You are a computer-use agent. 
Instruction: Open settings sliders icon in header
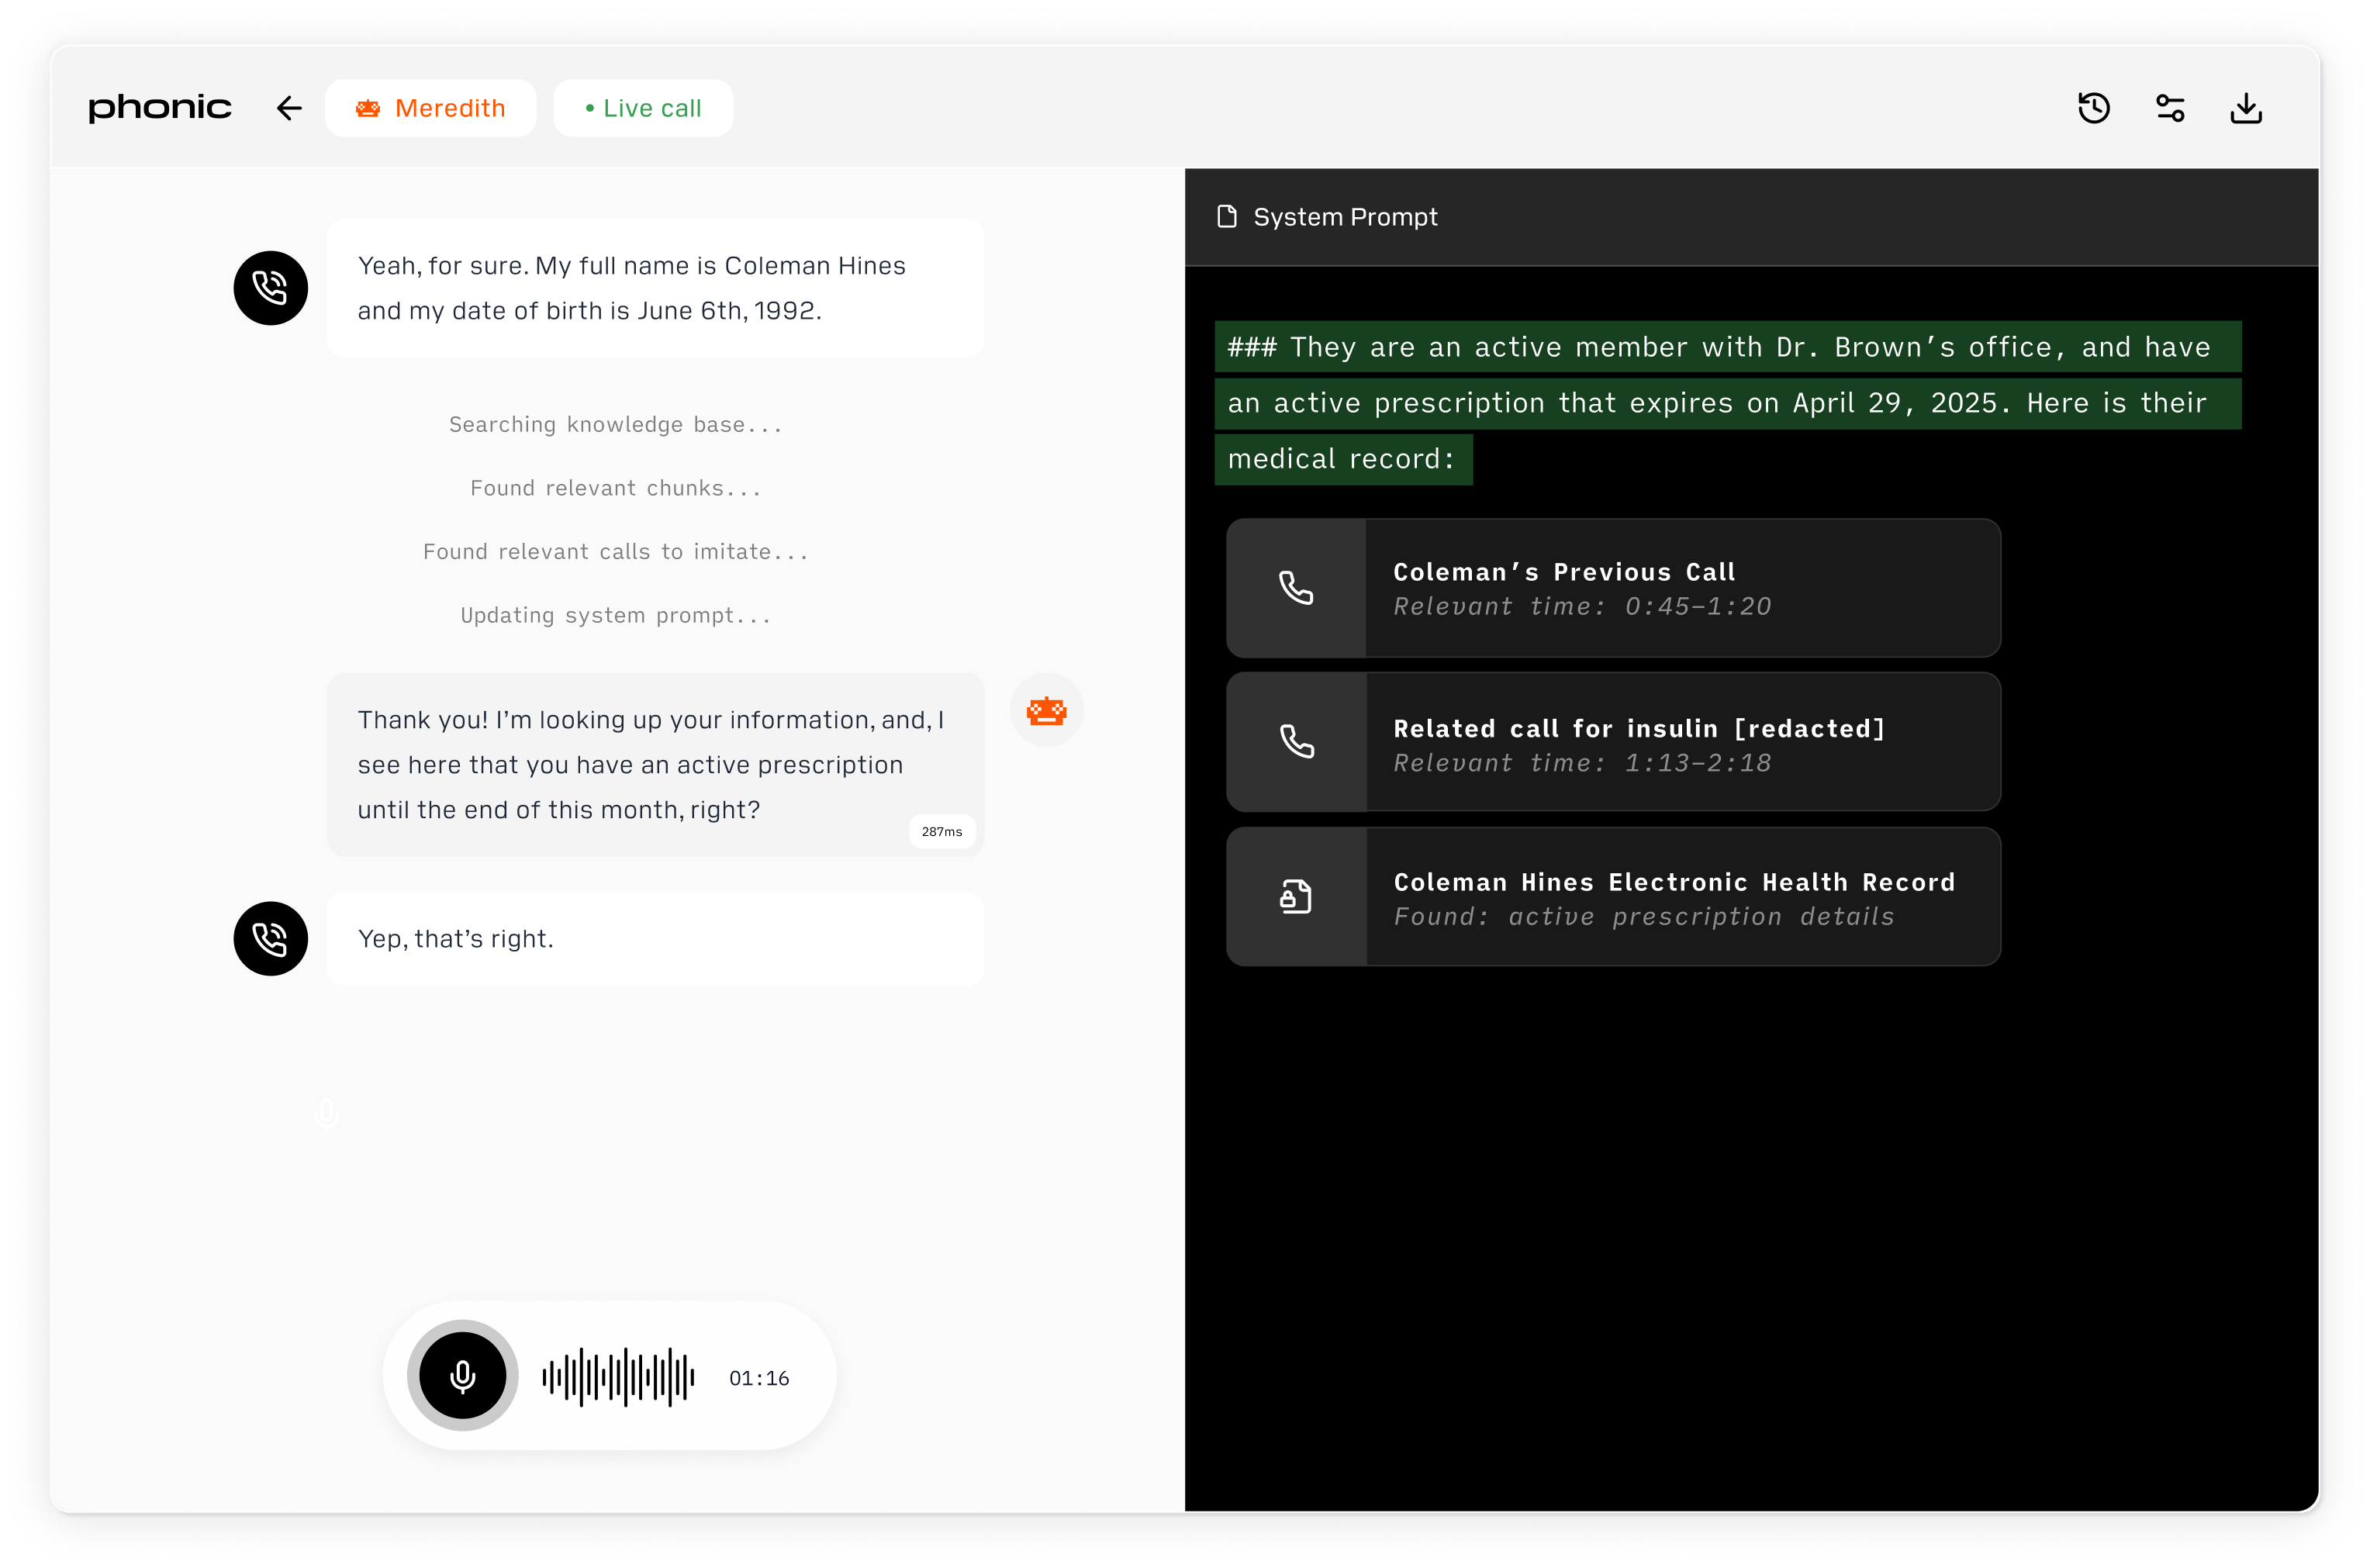click(2169, 108)
